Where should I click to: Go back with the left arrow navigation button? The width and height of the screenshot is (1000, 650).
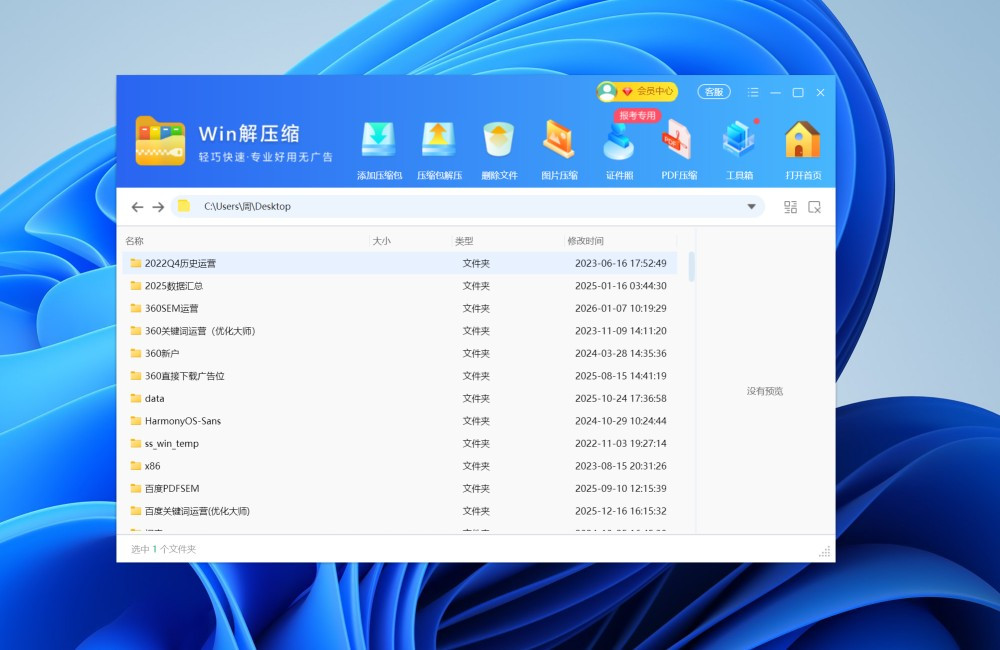pos(137,207)
